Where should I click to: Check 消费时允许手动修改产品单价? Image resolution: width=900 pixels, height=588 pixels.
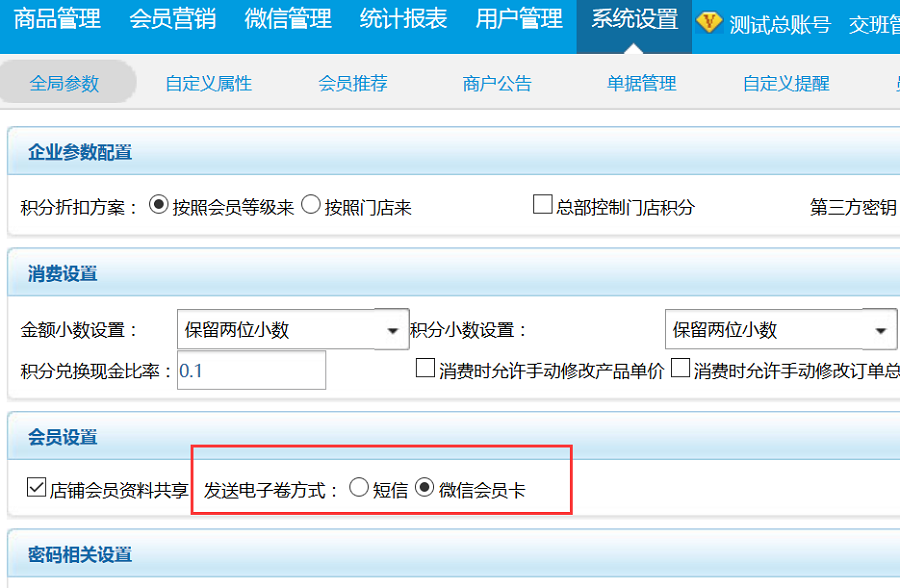click(x=425, y=369)
